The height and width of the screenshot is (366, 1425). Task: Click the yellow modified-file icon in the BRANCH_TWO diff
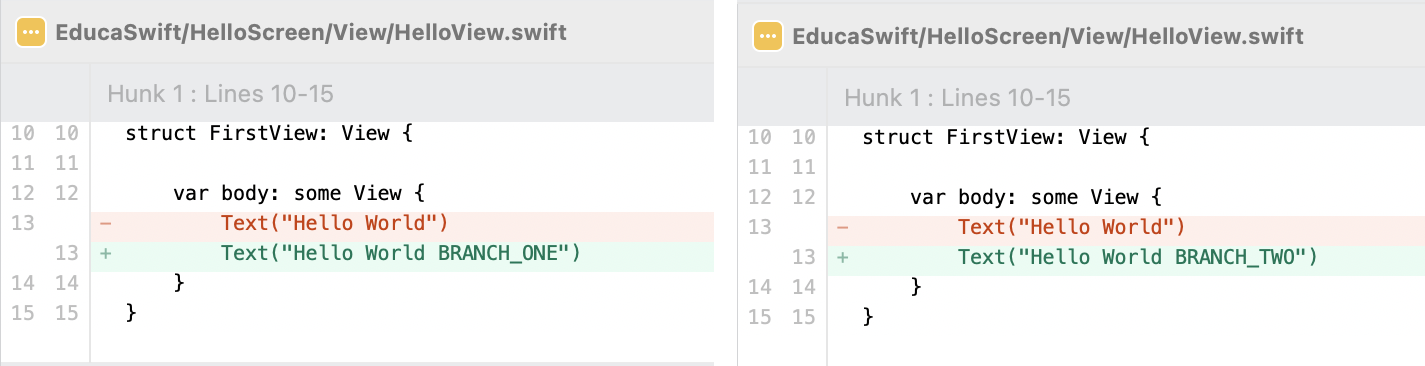767,36
